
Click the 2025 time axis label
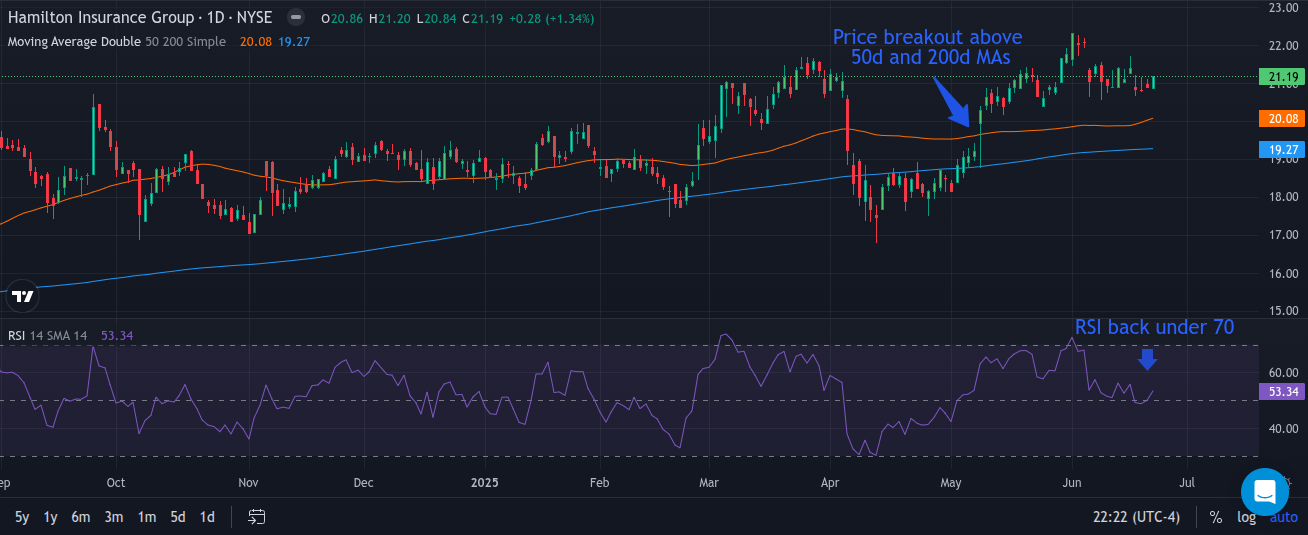click(484, 483)
